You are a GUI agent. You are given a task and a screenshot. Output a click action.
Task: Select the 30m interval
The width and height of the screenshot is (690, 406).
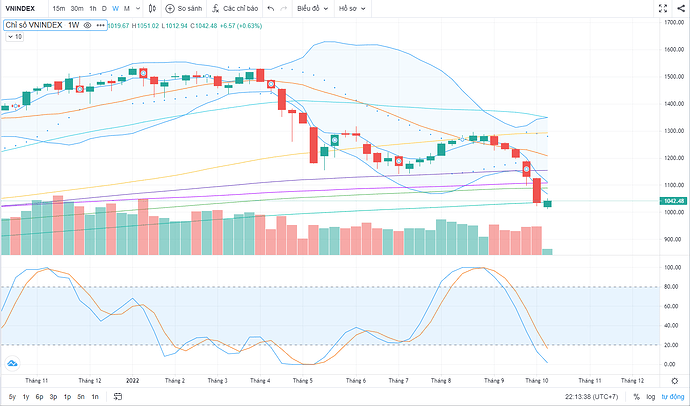[77, 8]
